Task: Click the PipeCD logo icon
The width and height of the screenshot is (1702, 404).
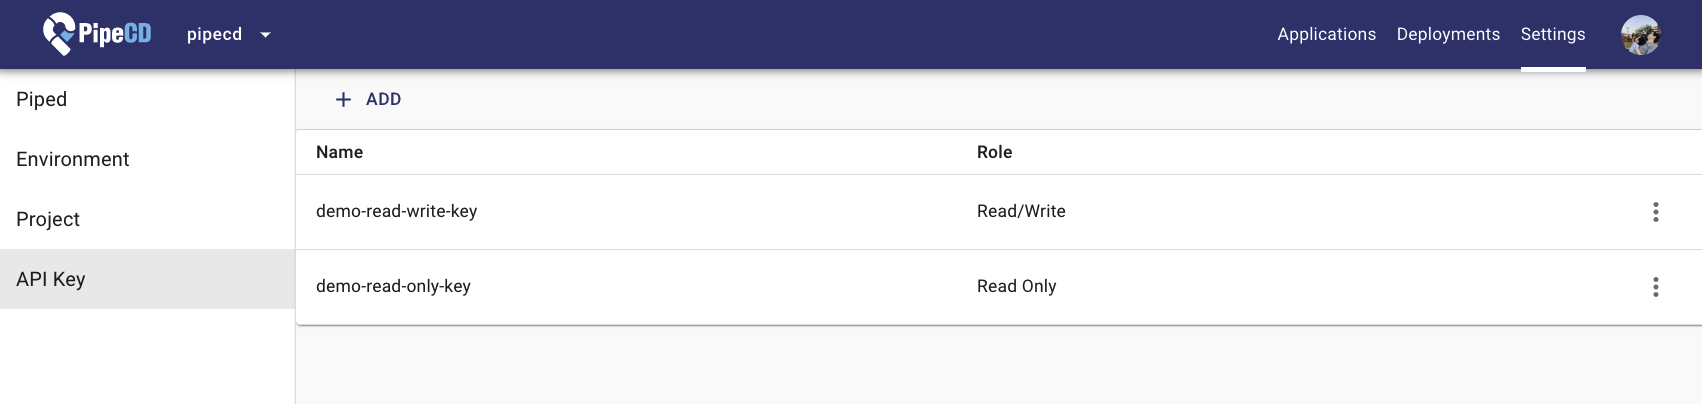Action: (x=60, y=34)
